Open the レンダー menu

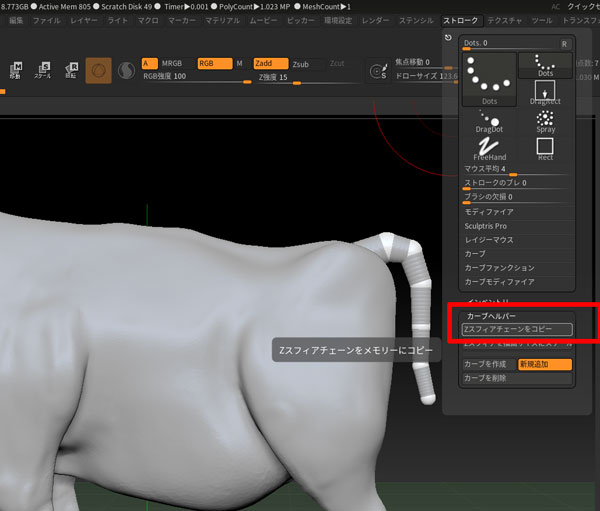[375, 20]
